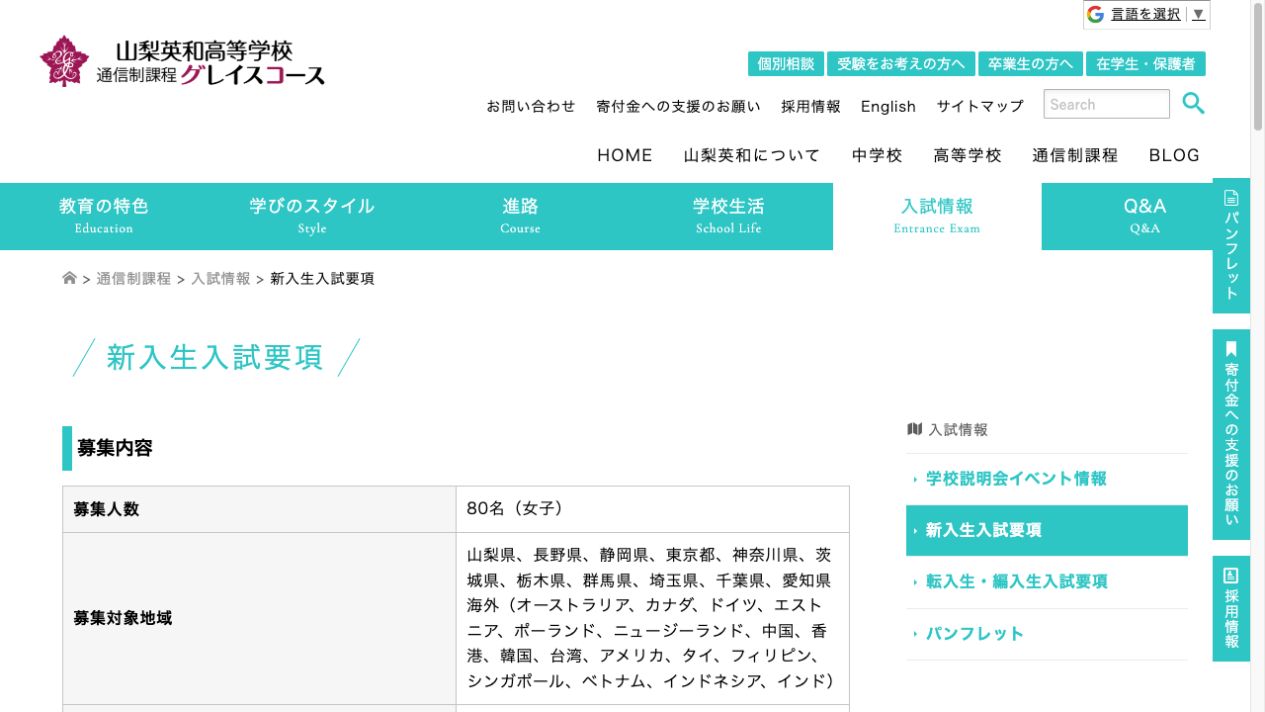1265x712 pixels.
Task: Click the 新入生入試要項 breadcrumb current page text
Action: 322,279
